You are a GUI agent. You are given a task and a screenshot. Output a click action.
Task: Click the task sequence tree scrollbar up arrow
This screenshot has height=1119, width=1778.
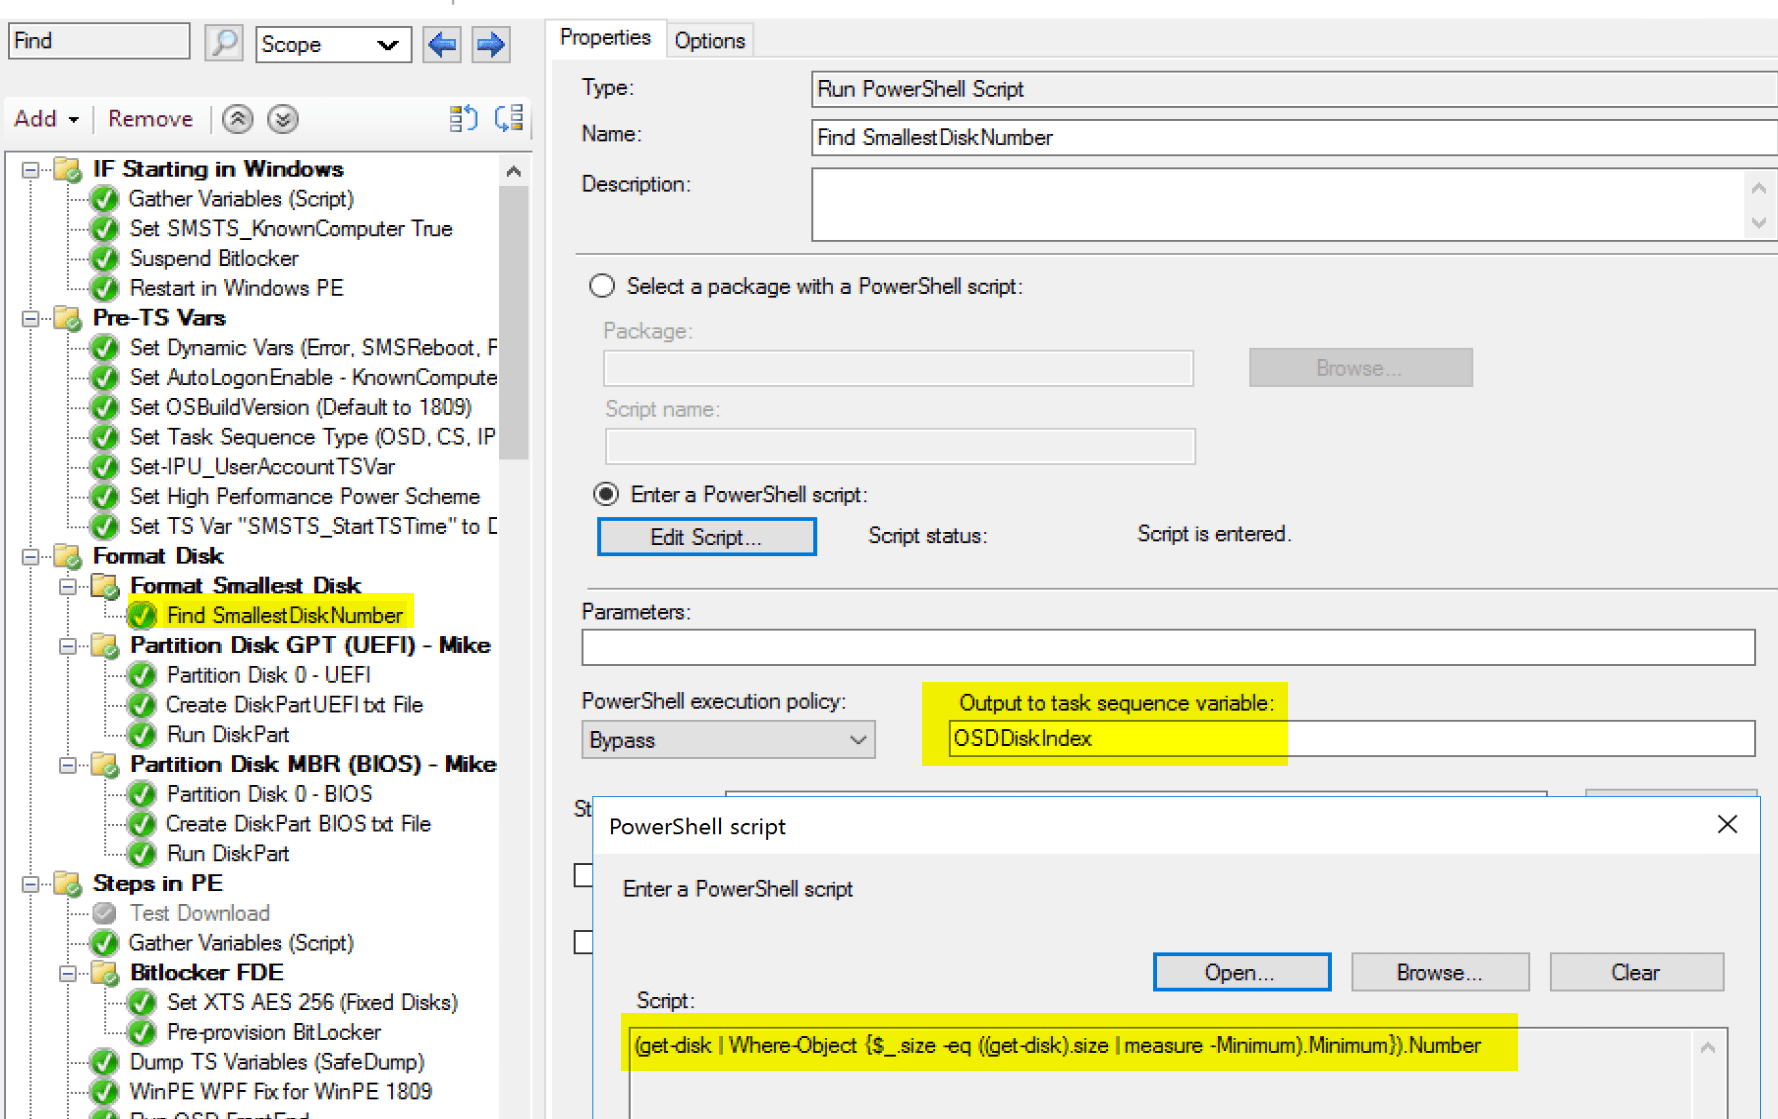514,171
